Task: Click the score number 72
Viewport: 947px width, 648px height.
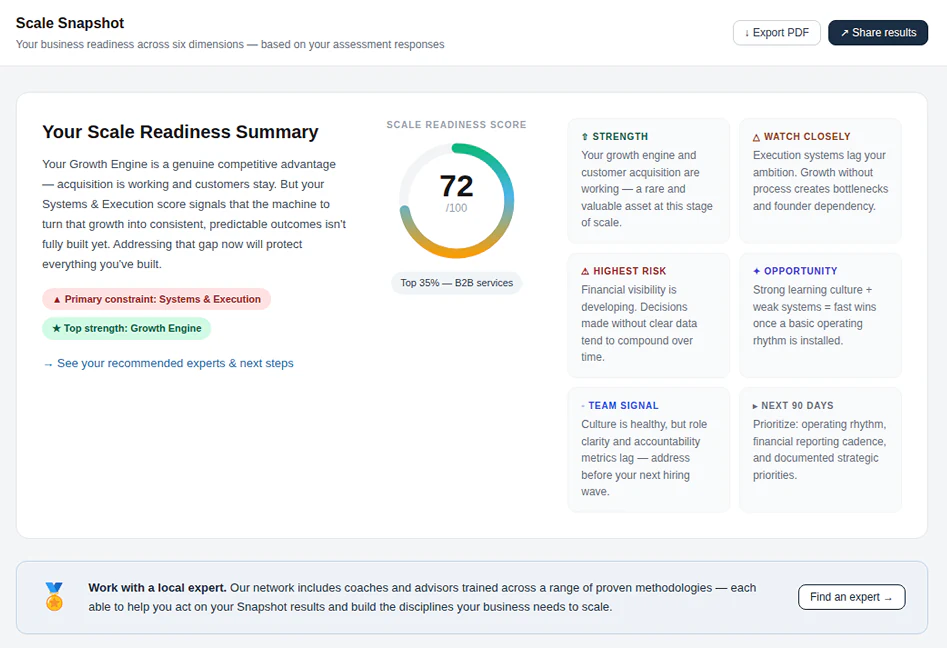Action: point(457,185)
